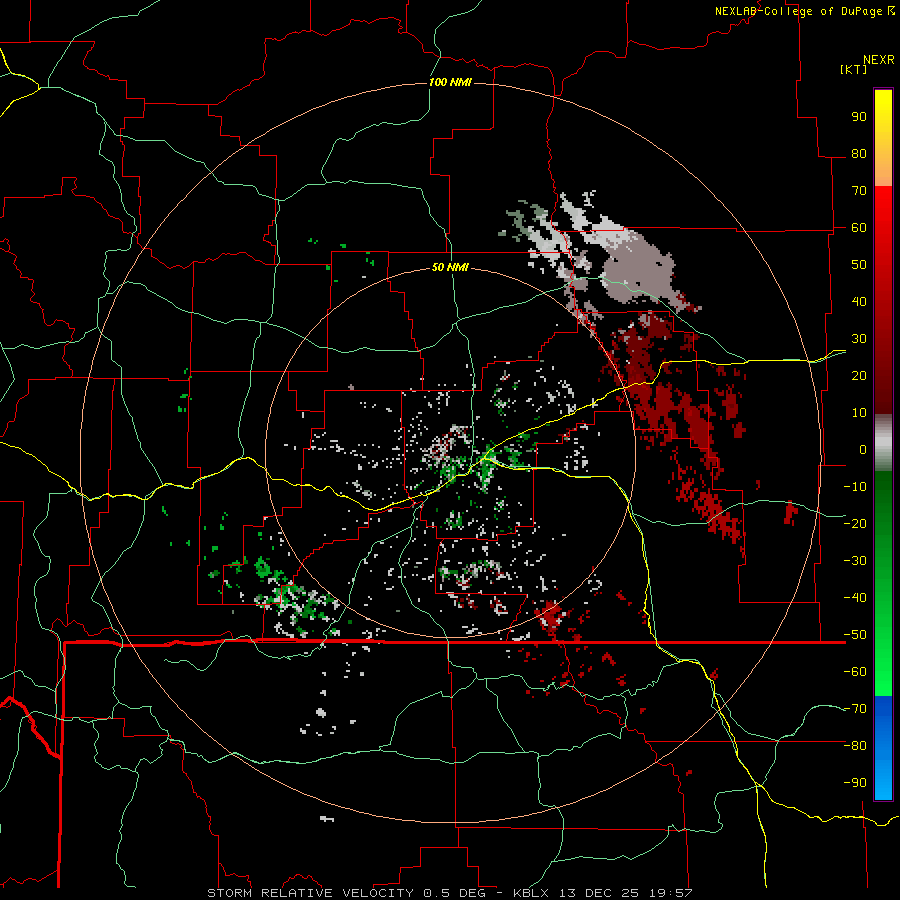Click the blue bottom segment of the colorbar

883,747
